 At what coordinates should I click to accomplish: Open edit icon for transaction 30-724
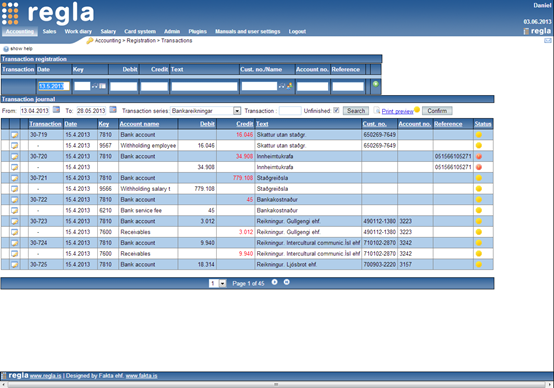click(x=14, y=243)
